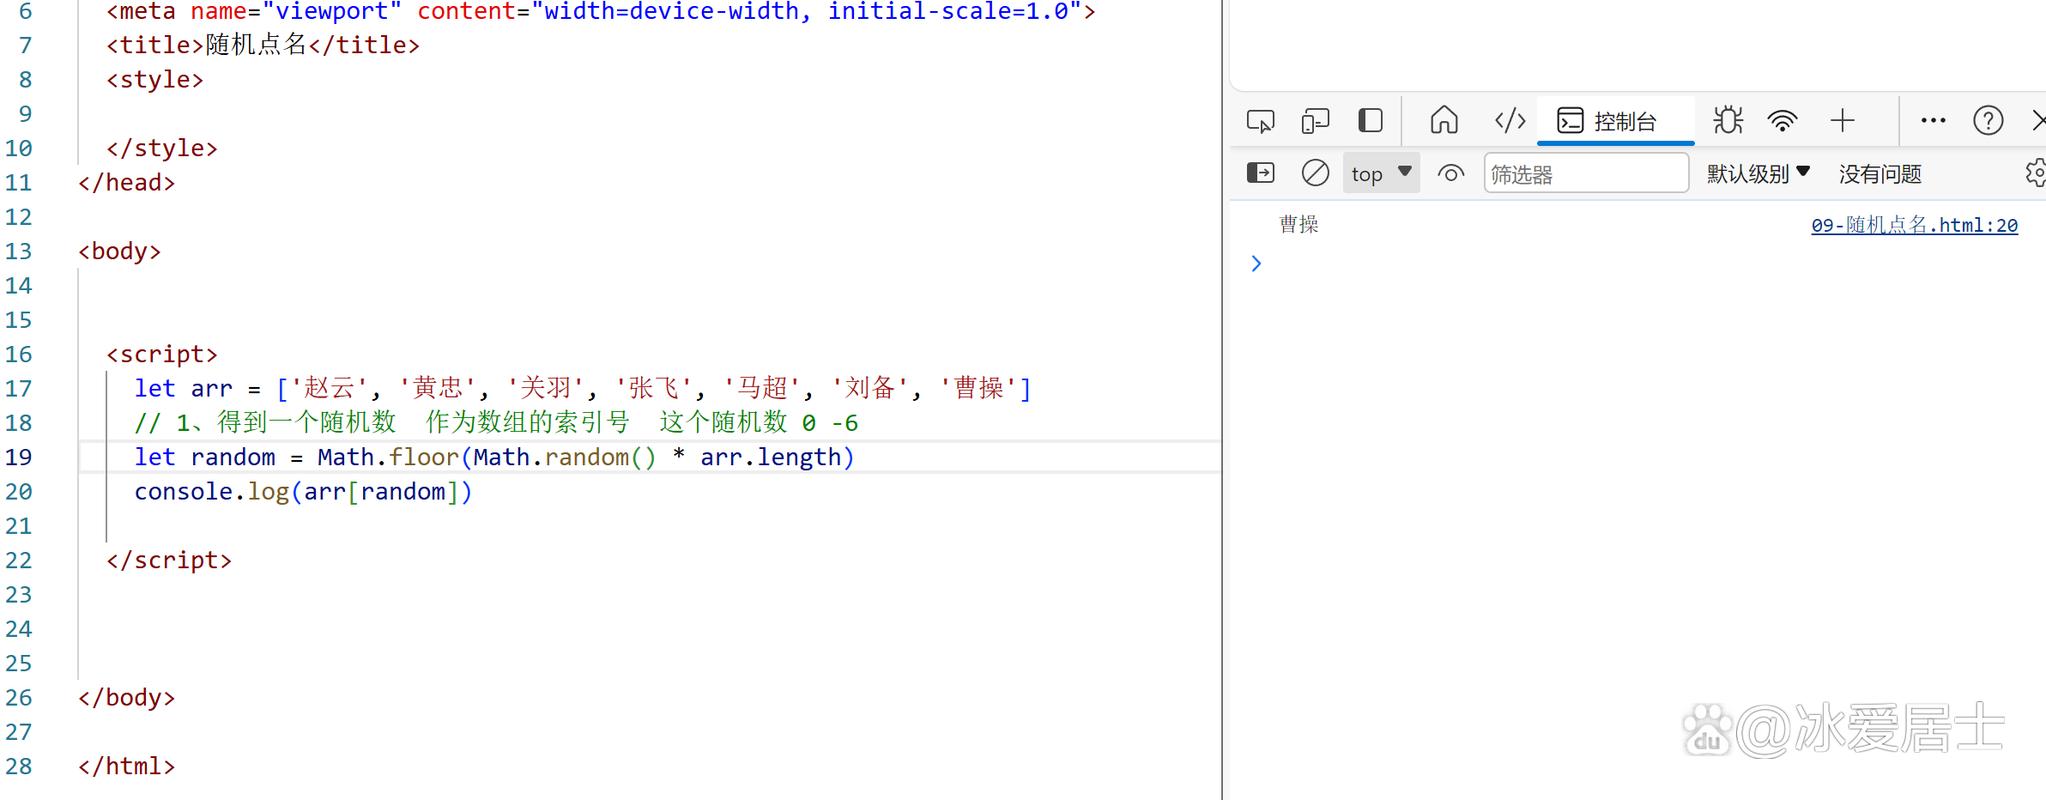The height and width of the screenshot is (800, 2046).
Task: Click line number 19 in the gutter
Action: pyautogui.click(x=19, y=457)
